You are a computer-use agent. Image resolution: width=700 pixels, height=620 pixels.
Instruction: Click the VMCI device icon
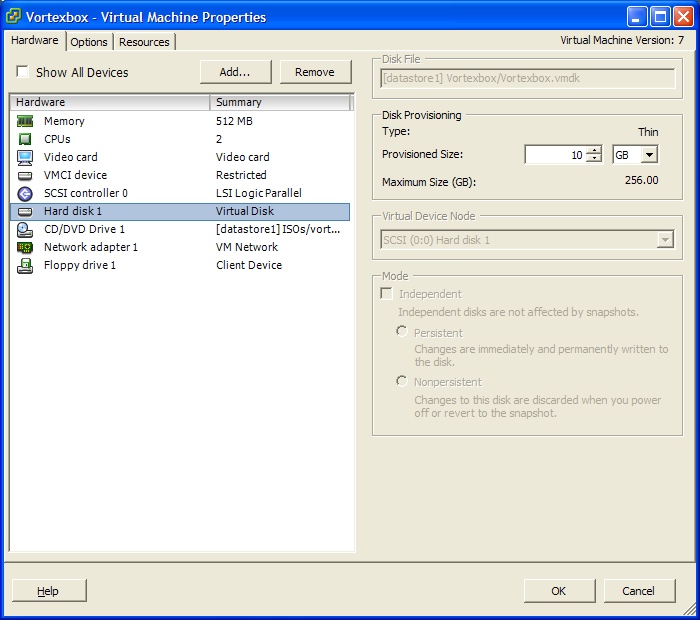coord(25,175)
